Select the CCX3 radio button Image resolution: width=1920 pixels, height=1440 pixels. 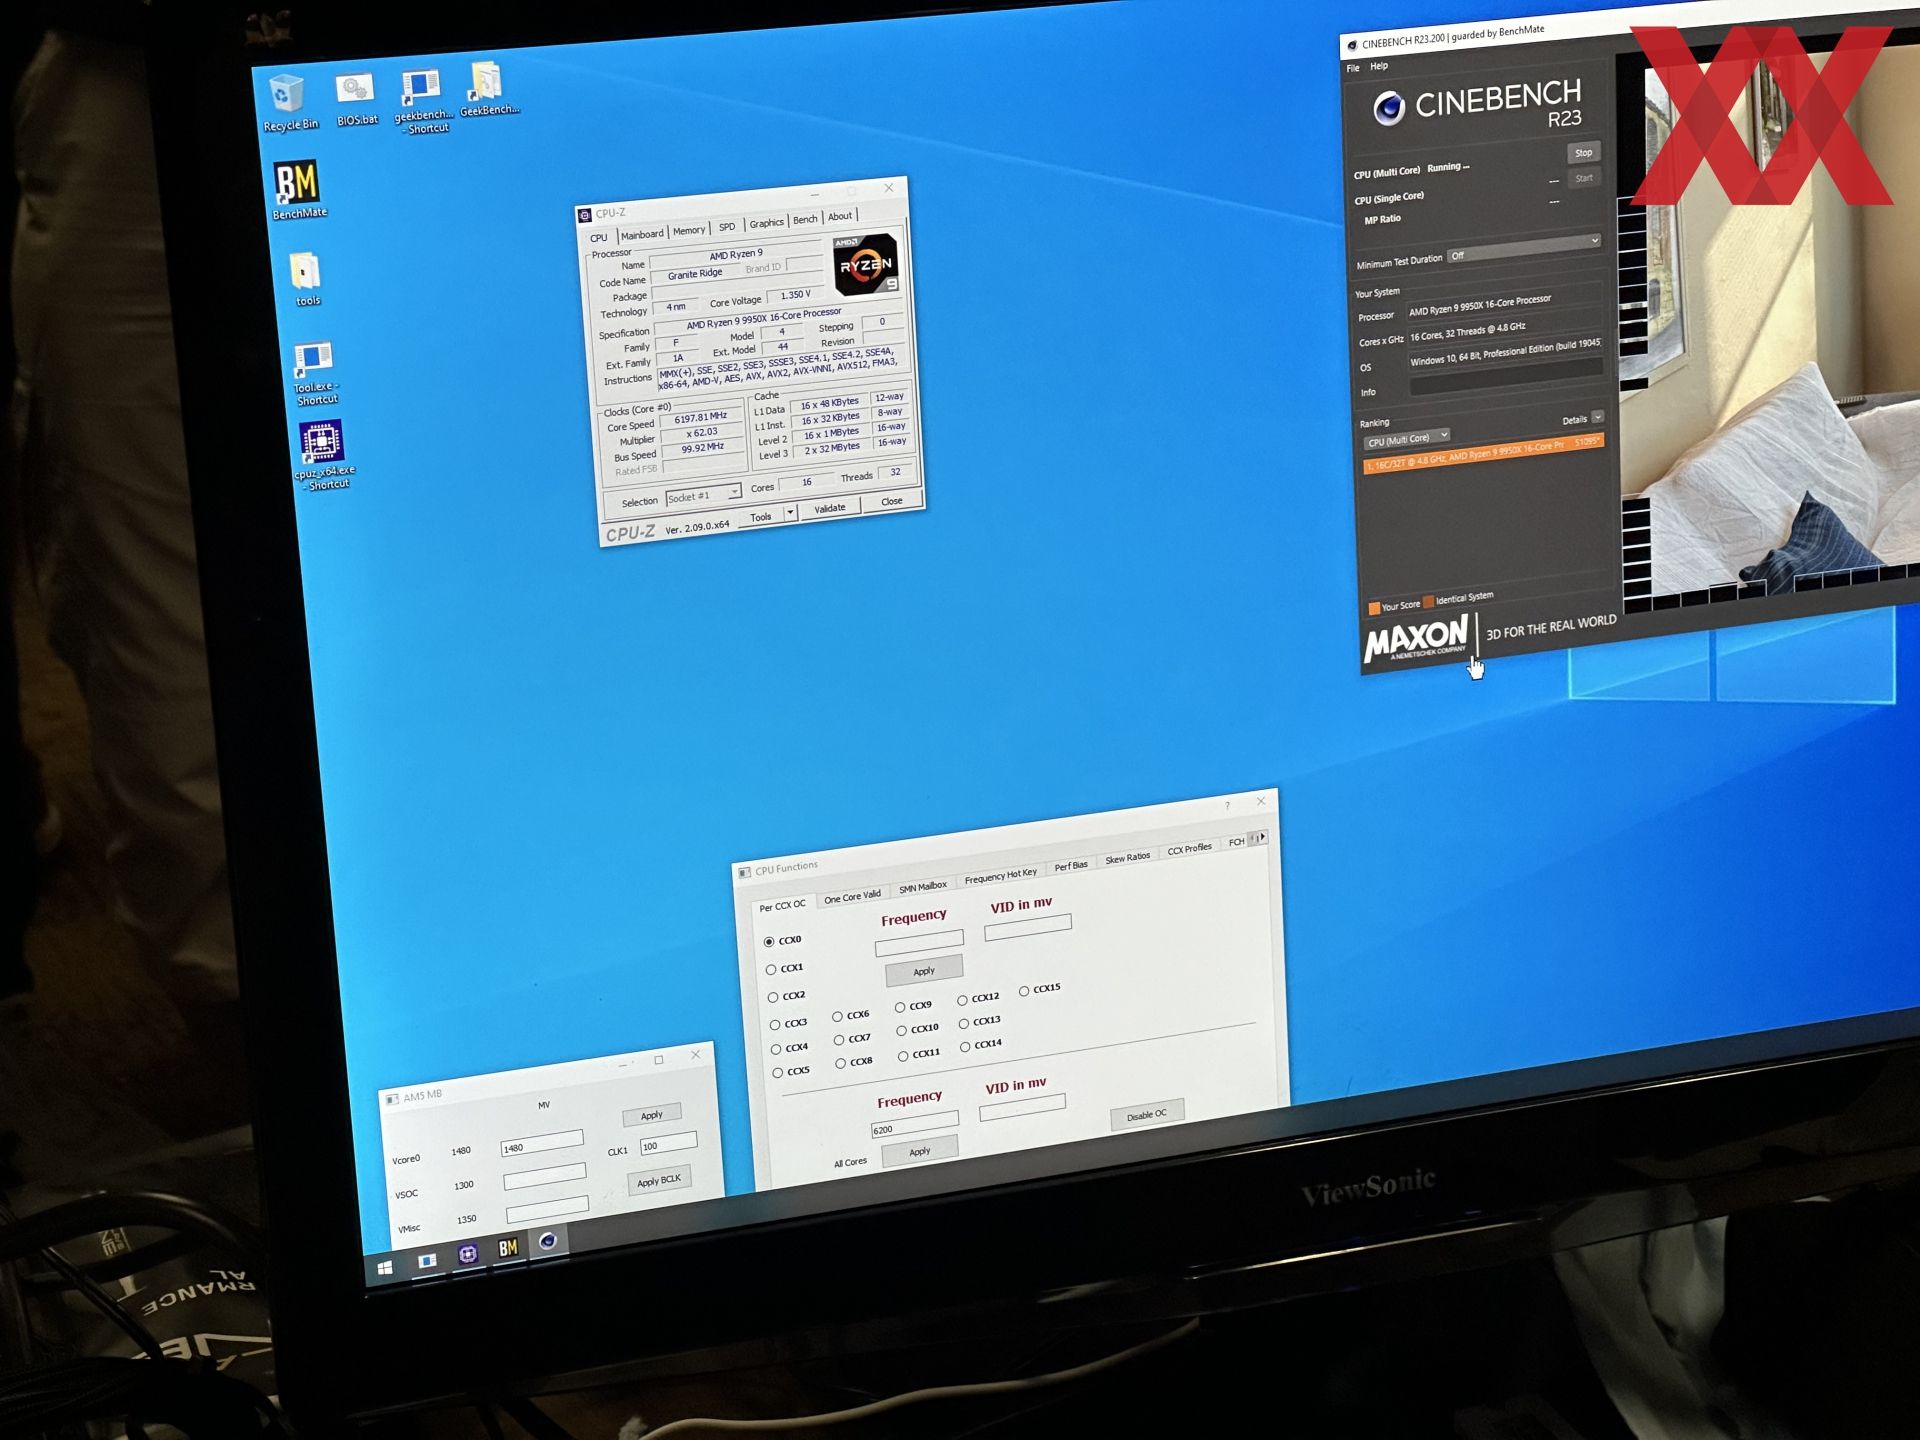(x=775, y=1025)
